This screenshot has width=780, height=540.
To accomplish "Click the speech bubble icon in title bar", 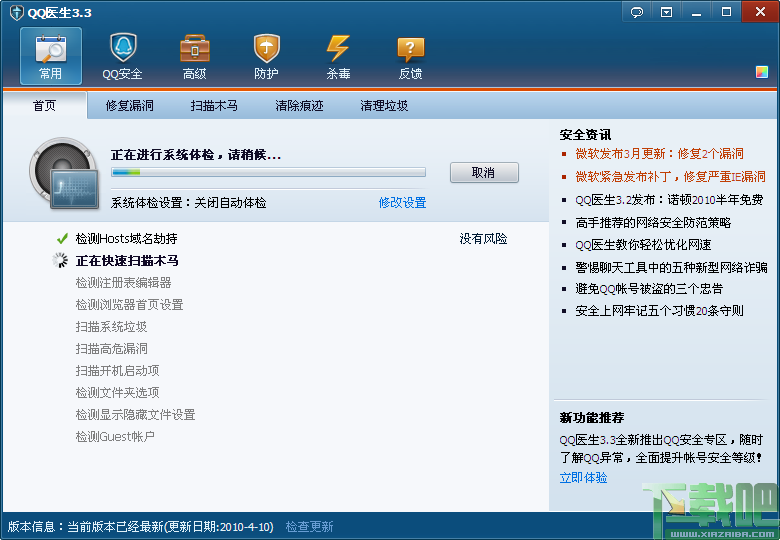I will pyautogui.click(x=637, y=12).
